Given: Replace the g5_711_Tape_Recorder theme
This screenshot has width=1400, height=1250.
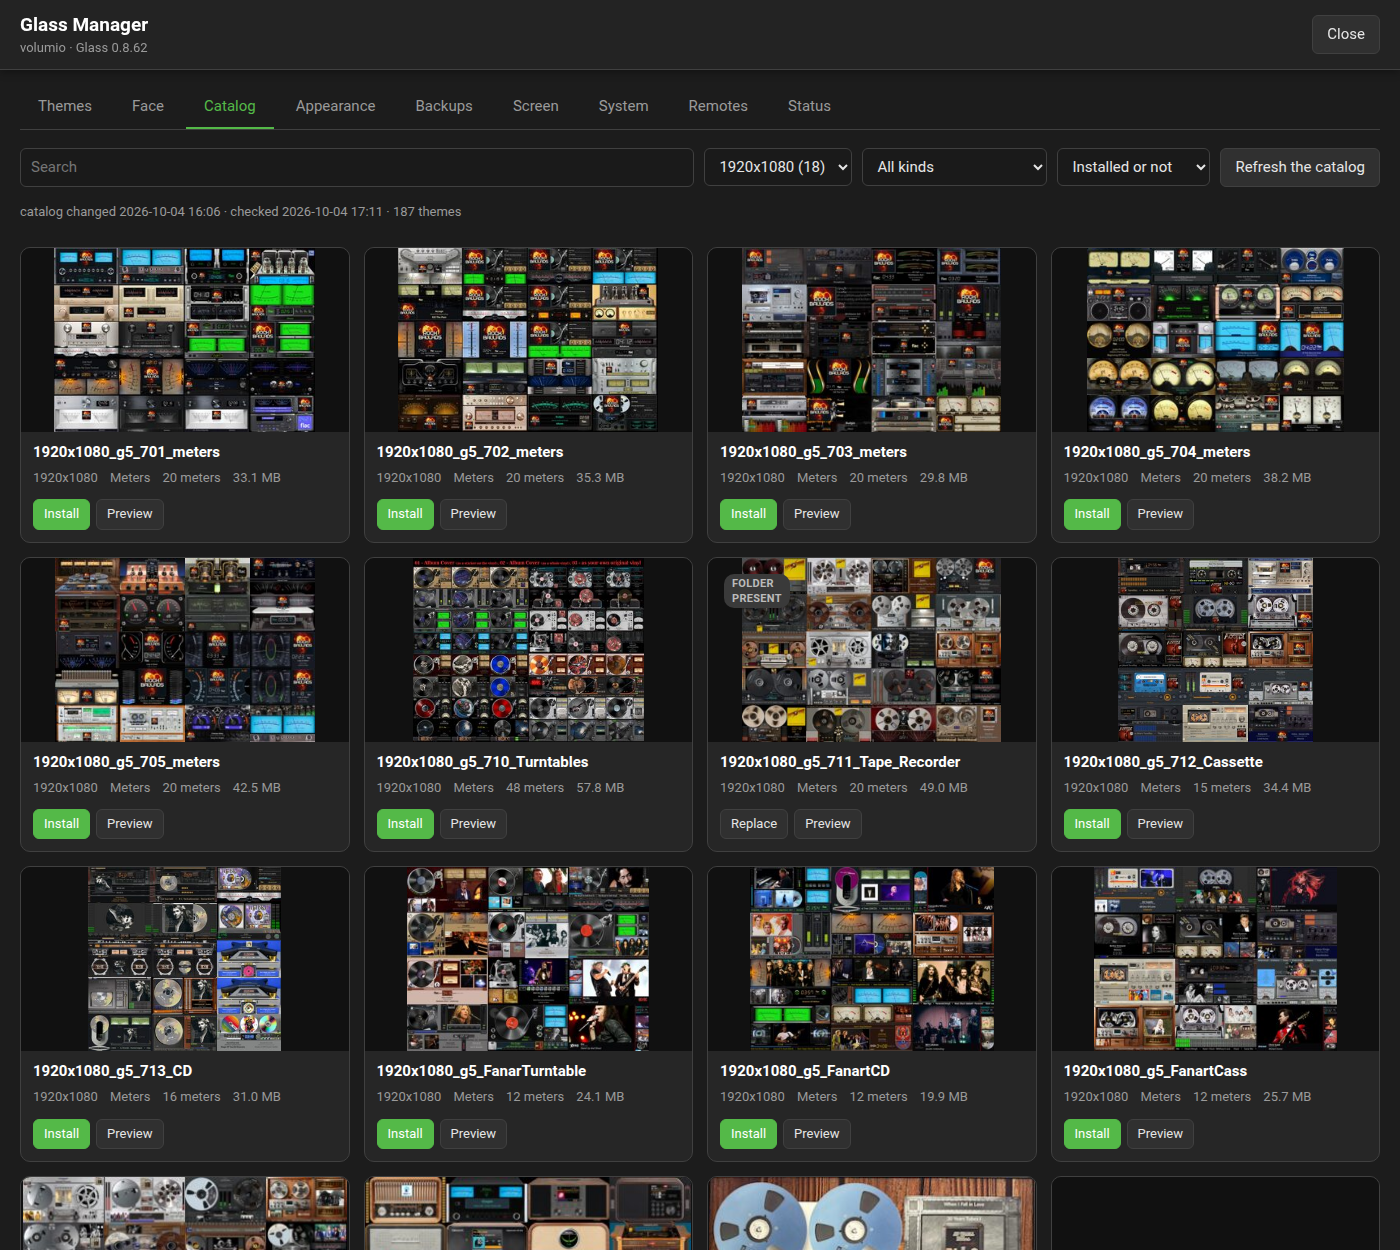Looking at the screenshot, I should 754,824.
